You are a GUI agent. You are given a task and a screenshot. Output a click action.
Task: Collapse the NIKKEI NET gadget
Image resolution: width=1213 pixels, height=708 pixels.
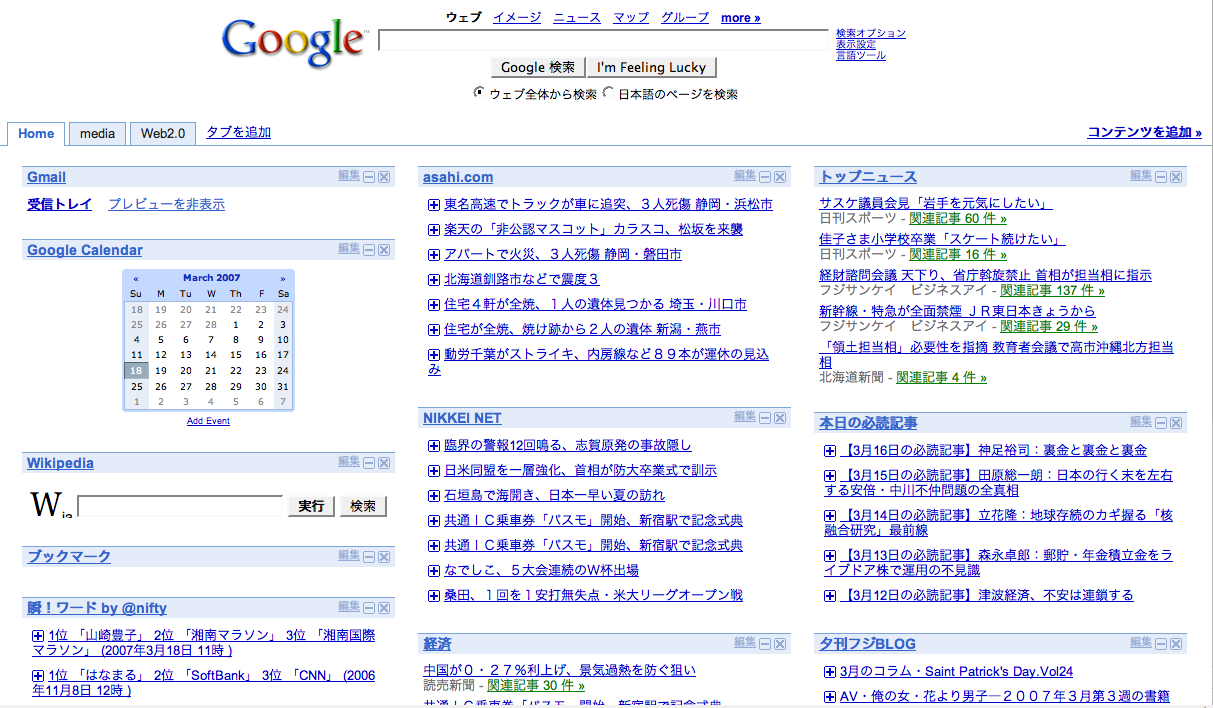click(765, 418)
